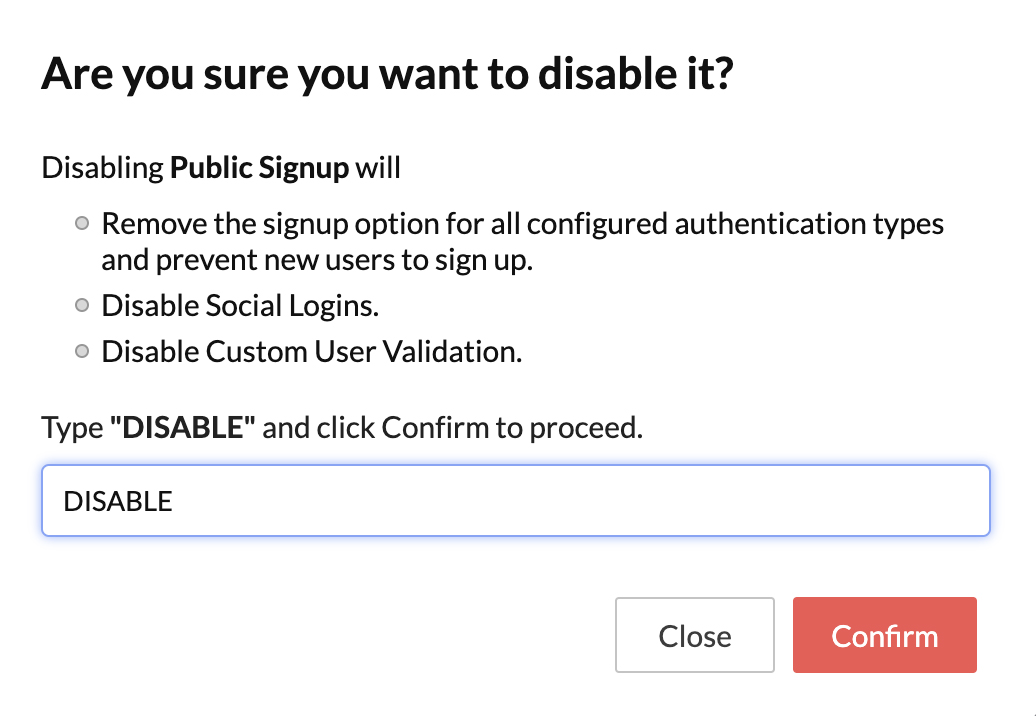This screenshot has width=1036, height=716.
Task: Click the dialog title asking to disable
Action: click(x=387, y=73)
